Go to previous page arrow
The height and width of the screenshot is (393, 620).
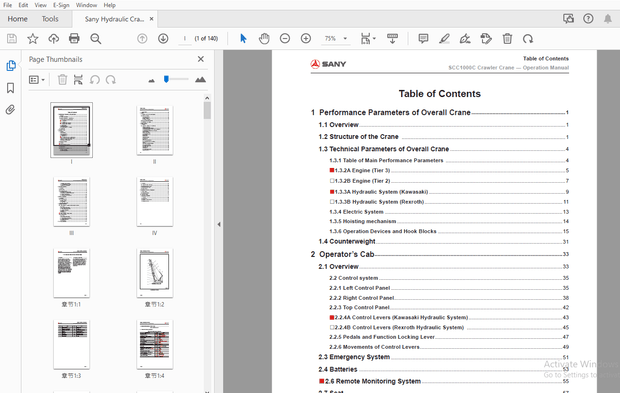tap(142, 38)
